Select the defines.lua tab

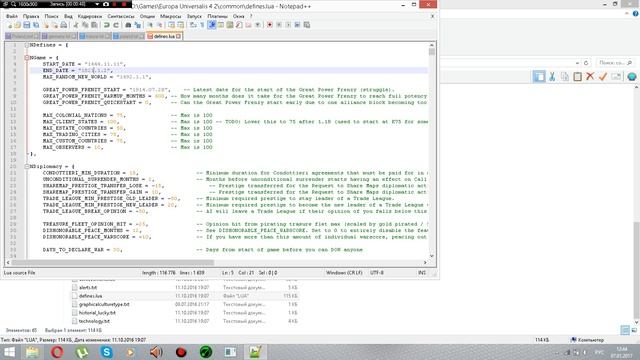[x=164, y=36]
